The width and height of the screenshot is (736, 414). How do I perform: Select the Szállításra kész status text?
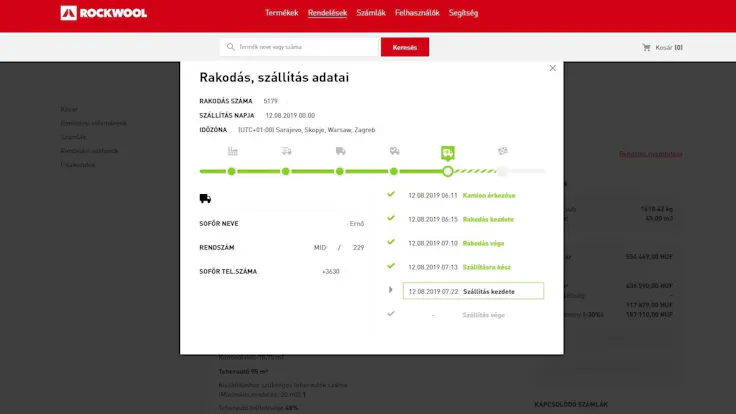click(x=487, y=267)
